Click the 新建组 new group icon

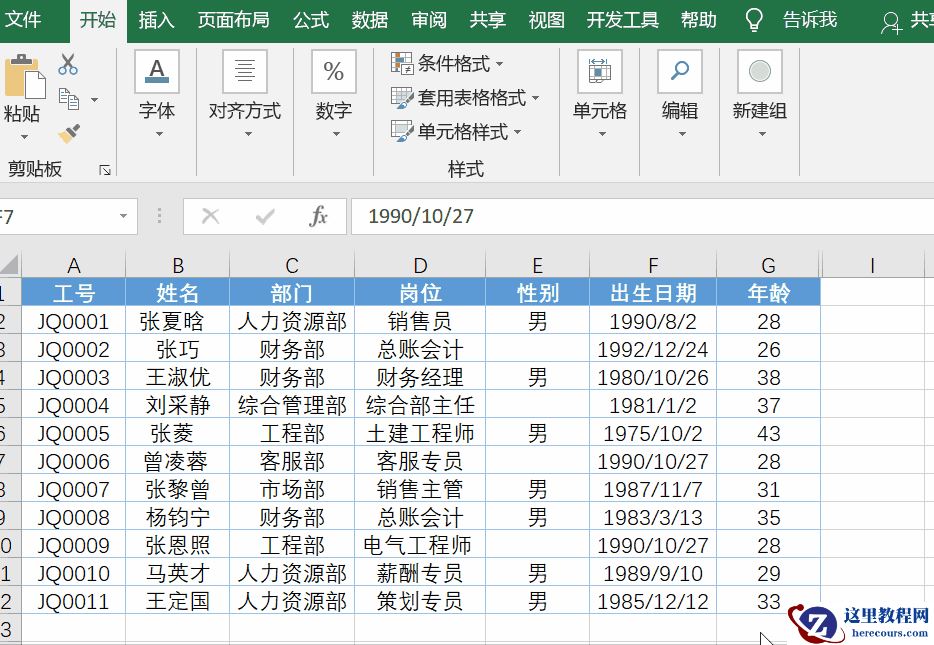click(x=759, y=71)
